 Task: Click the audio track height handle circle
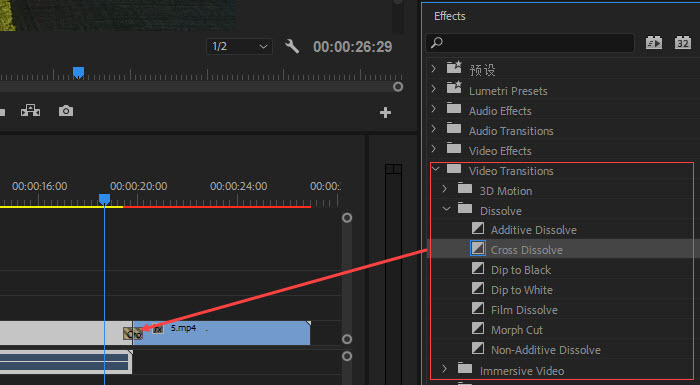tap(347, 356)
